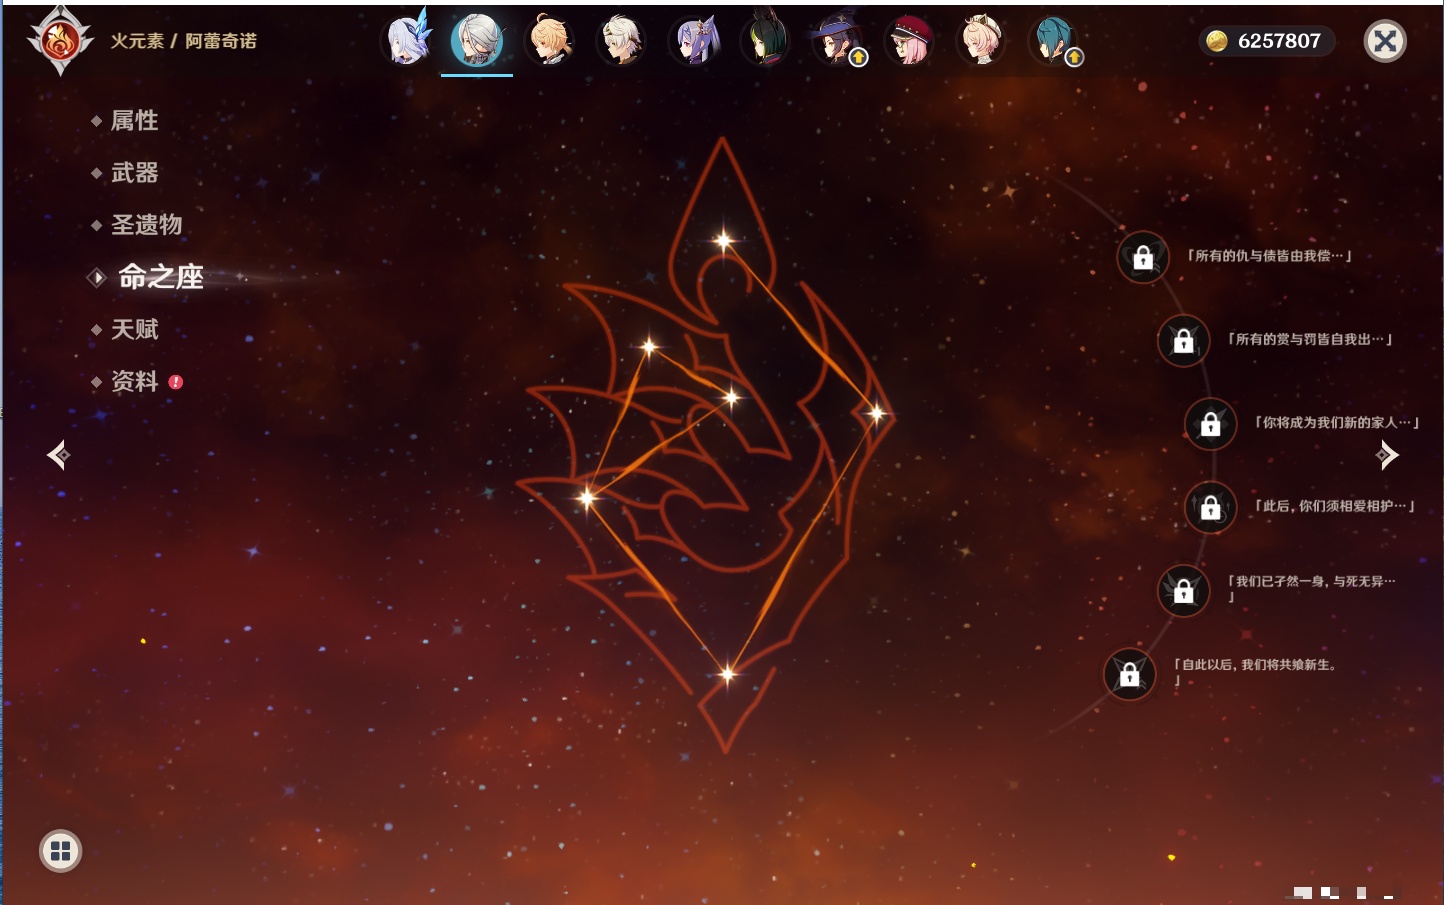
Task: Open the lock icon beside 所有的仇与债皆由我偿
Action: coord(1143,257)
